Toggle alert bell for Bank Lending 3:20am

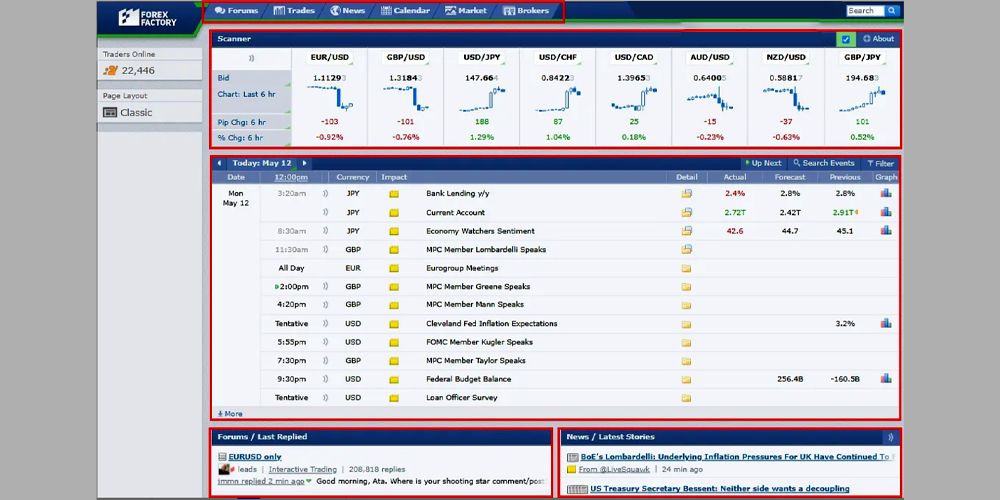tap(325, 193)
